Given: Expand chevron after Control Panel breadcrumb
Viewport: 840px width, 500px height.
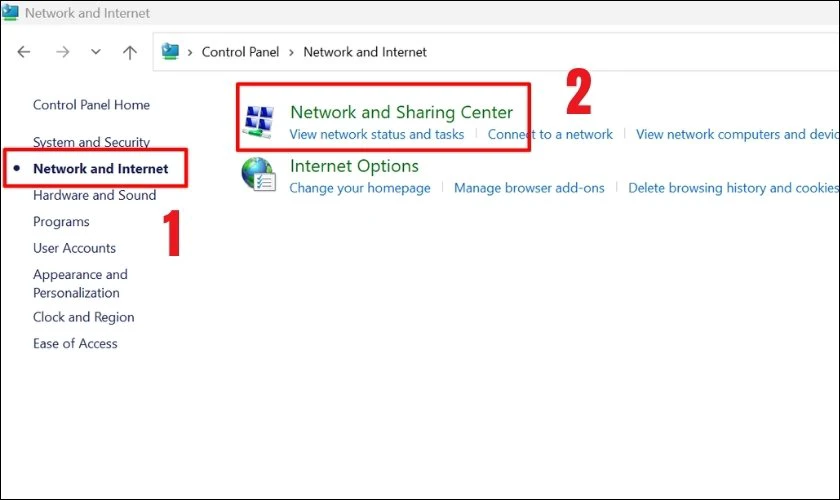Looking at the screenshot, I should click(291, 53).
